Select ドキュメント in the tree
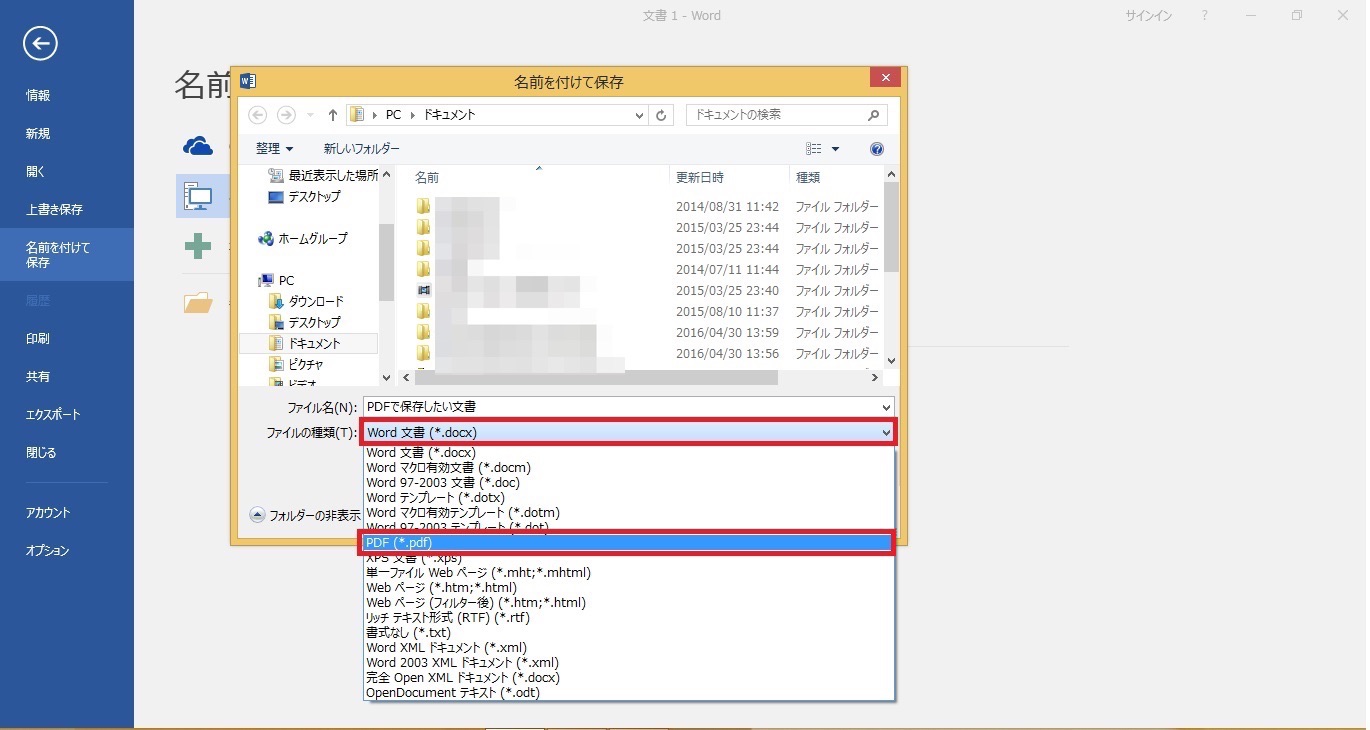 pos(309,344)
